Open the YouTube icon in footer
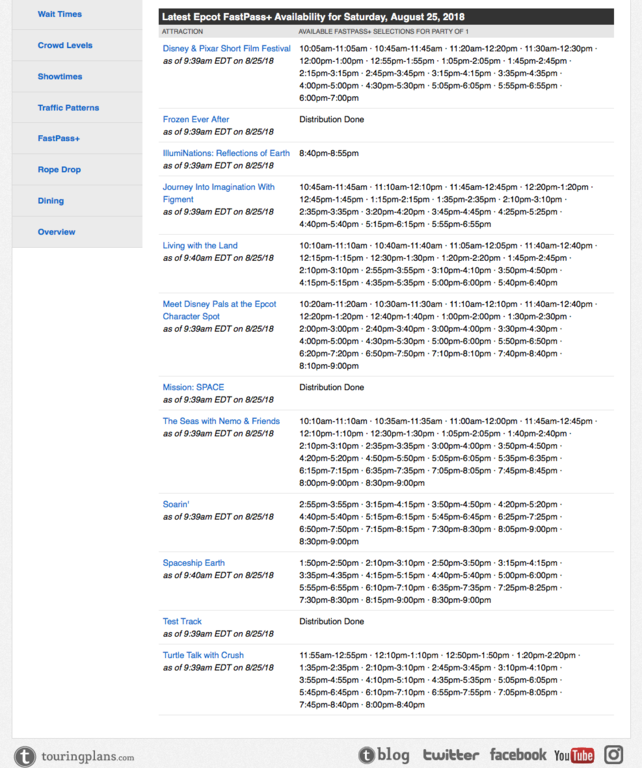Screen dimensions: 642x768 tap(574, 755)
